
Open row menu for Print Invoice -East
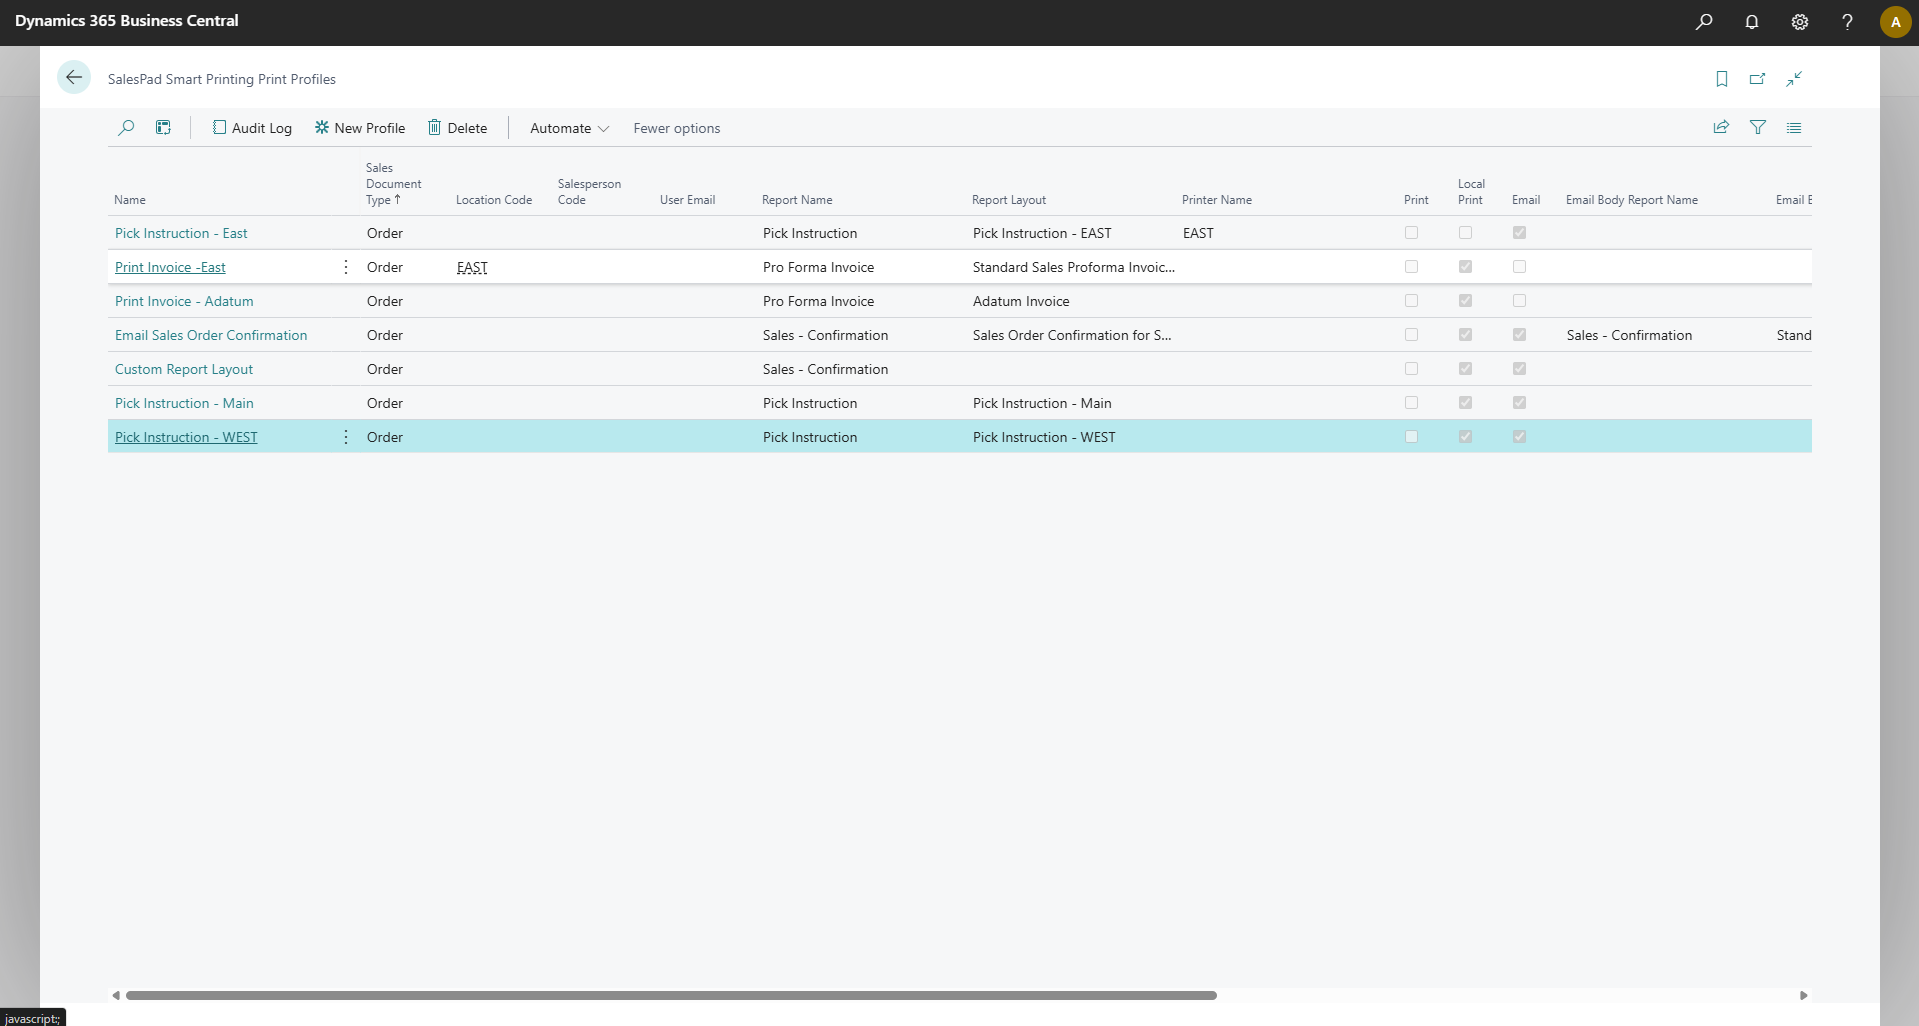click(346, 267)
